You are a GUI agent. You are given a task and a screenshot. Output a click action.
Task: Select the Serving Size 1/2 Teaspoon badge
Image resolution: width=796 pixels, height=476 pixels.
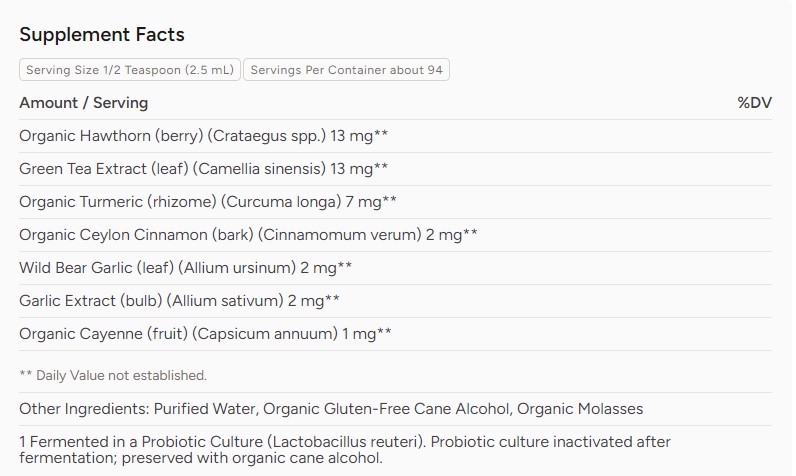130,70
